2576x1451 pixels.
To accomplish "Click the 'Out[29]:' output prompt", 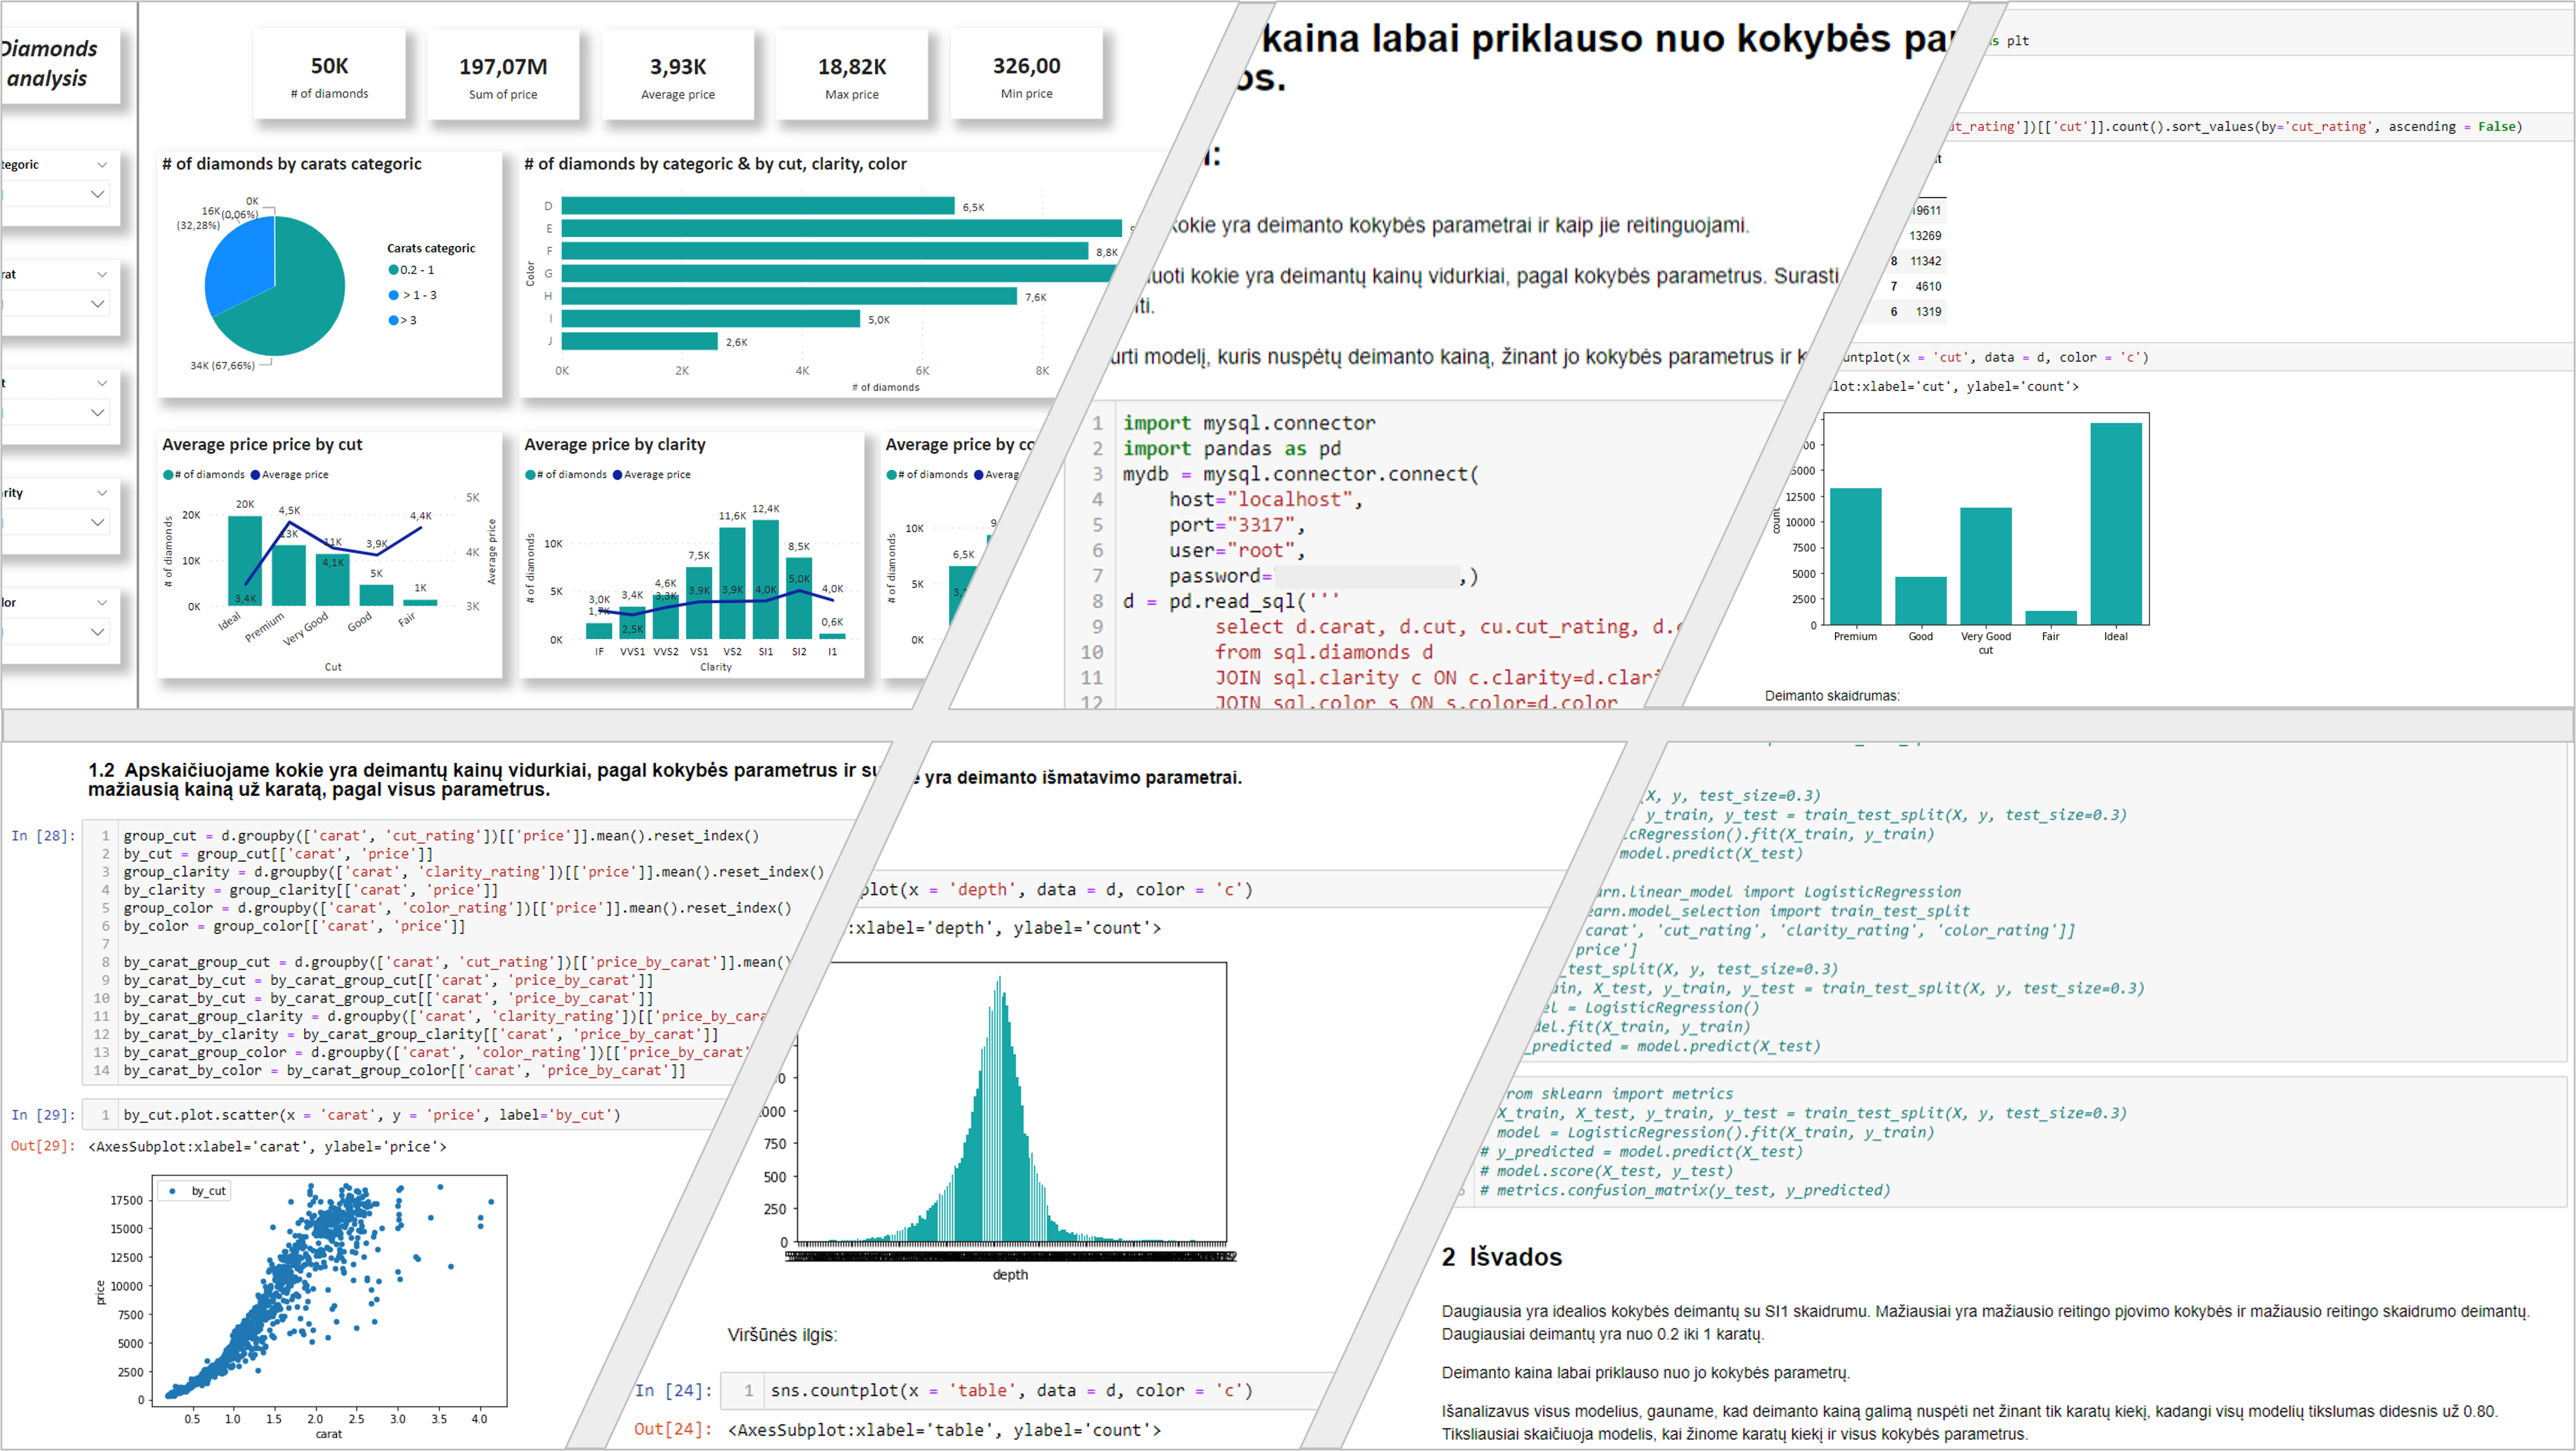I will point(44,1147).
